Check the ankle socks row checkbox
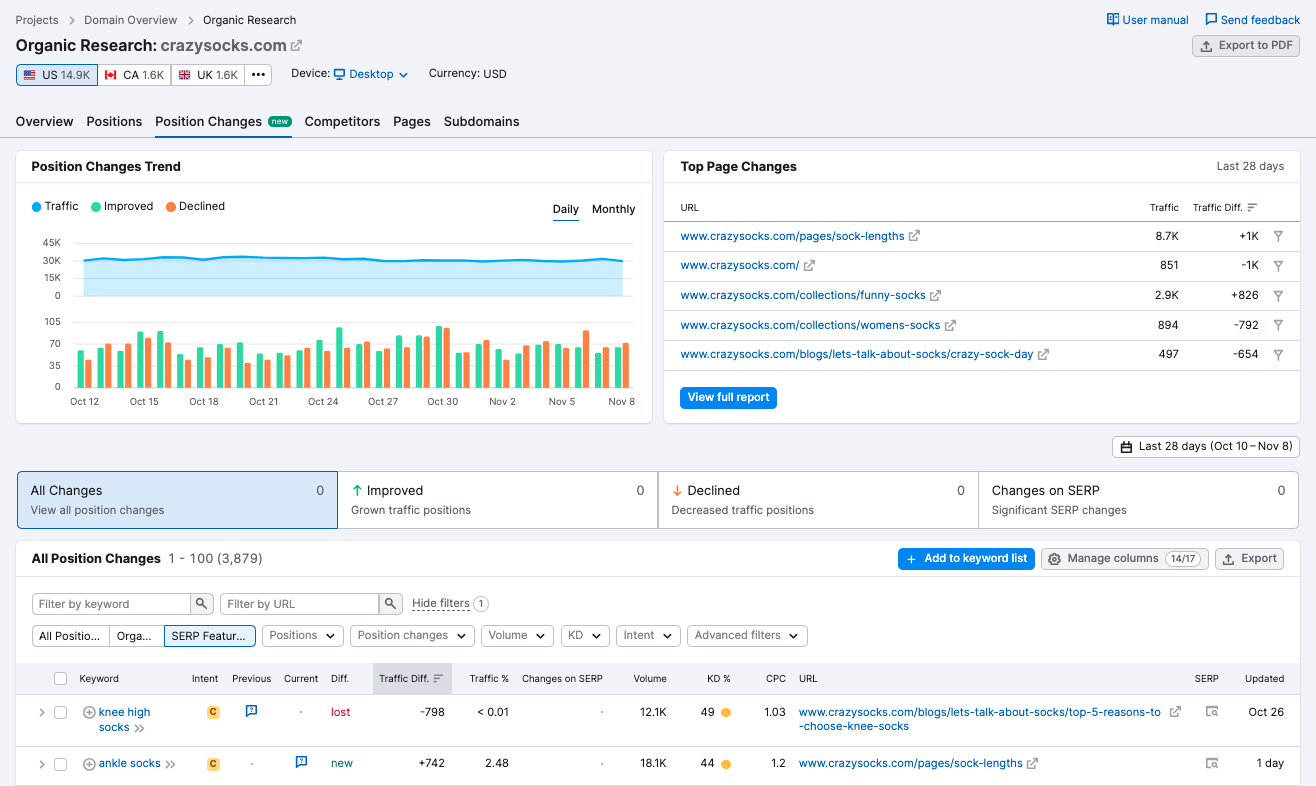 coord(60,764)
